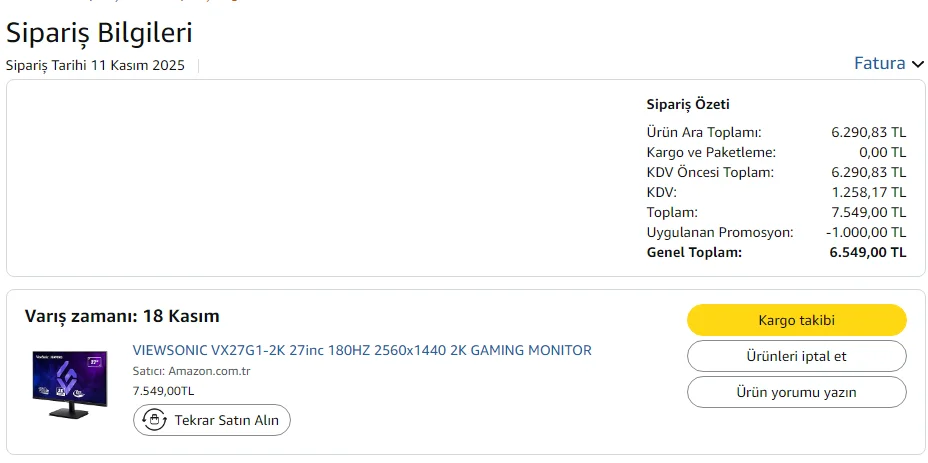Viewport: 928px width, 463px height.
Task: Open the Fatura invoice dropdown
Action: (880, 64)
